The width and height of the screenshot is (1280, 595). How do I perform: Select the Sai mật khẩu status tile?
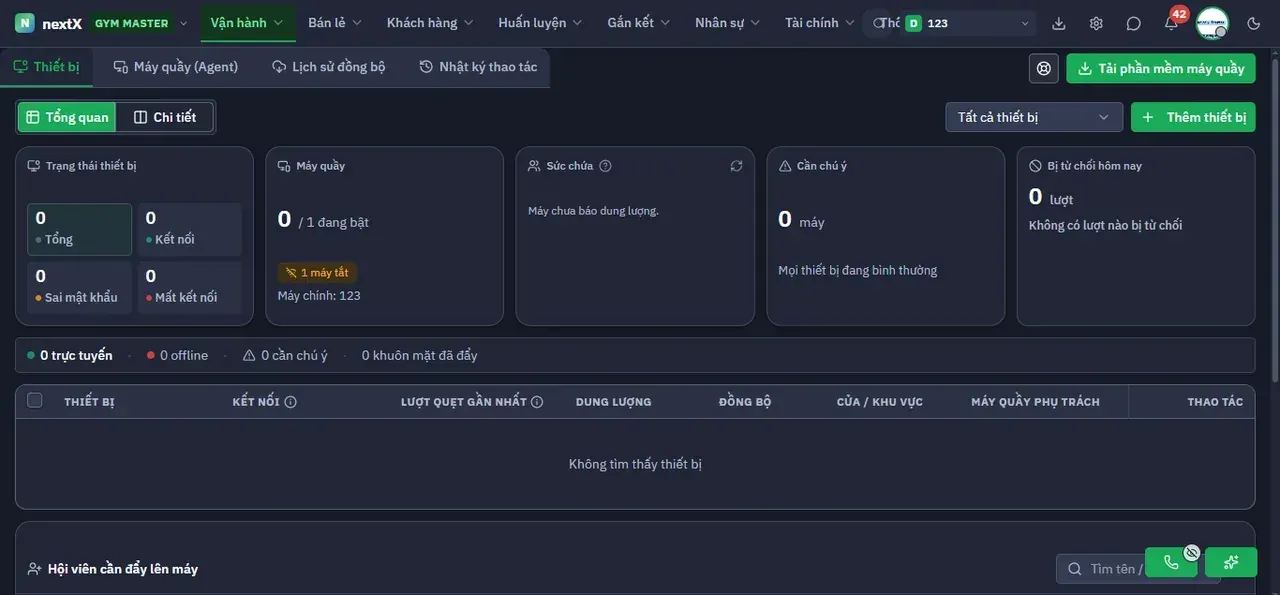click(79, 287)
